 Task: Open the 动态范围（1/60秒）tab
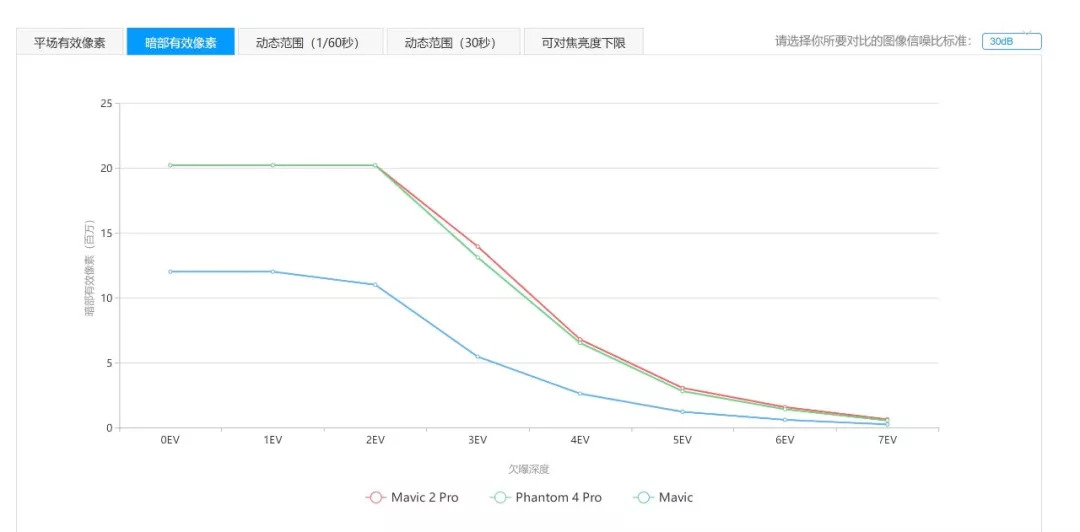[x=306, y=42]
